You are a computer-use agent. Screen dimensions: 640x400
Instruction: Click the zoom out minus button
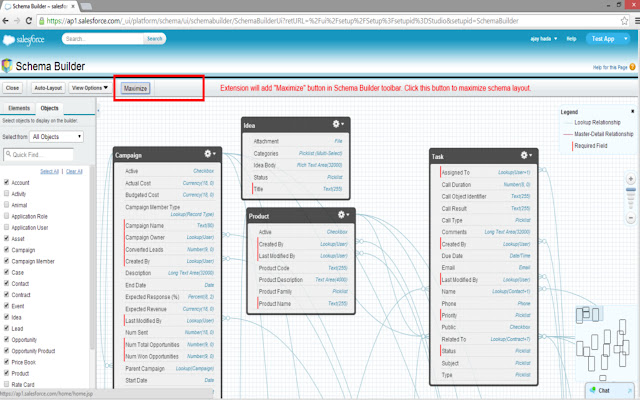pyautogui.click(x=631, y=218)
